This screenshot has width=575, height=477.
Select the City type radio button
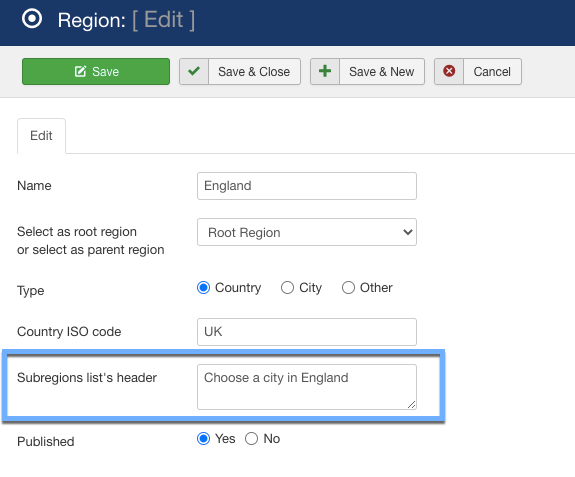[x=287, y=288]
